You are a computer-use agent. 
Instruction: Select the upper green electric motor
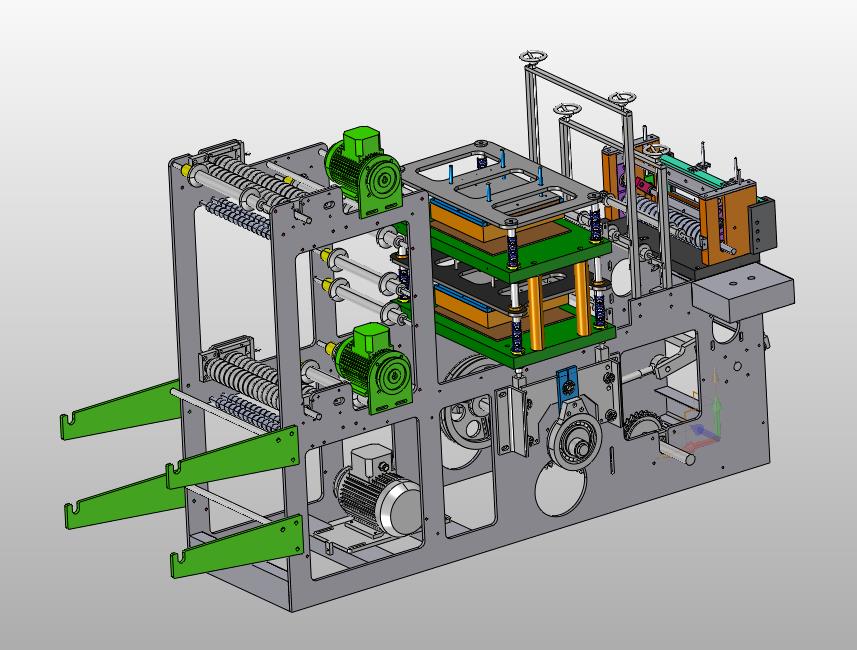click(x=364, y=172)
